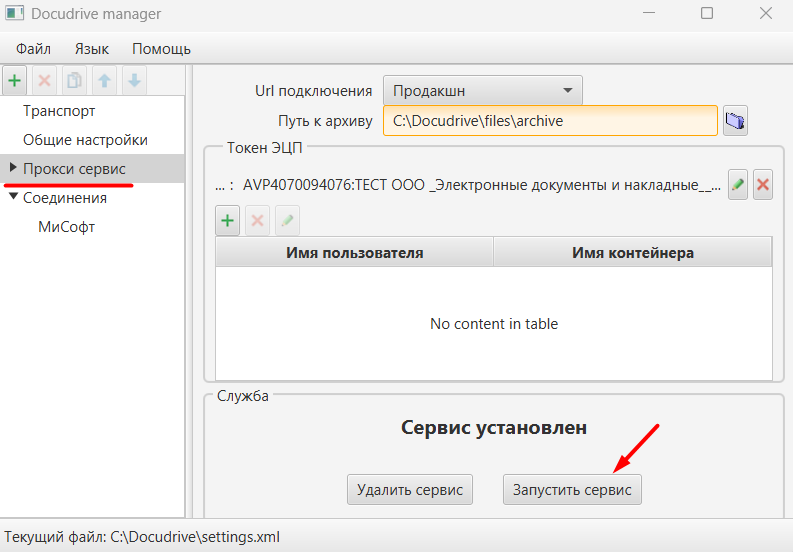This screenshot has height=552, width=793.
Task: Collapse the Соединения tree node
Action: coord(14,196)
